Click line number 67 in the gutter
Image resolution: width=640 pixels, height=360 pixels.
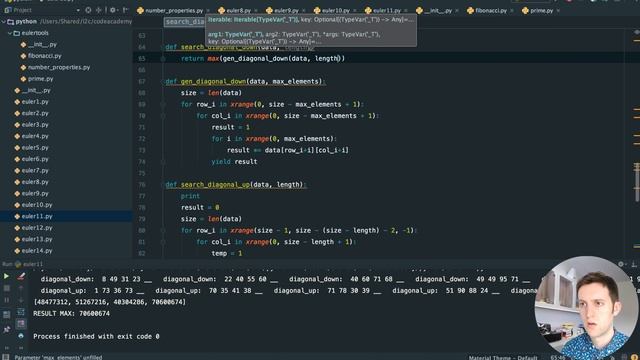point(142,81)
